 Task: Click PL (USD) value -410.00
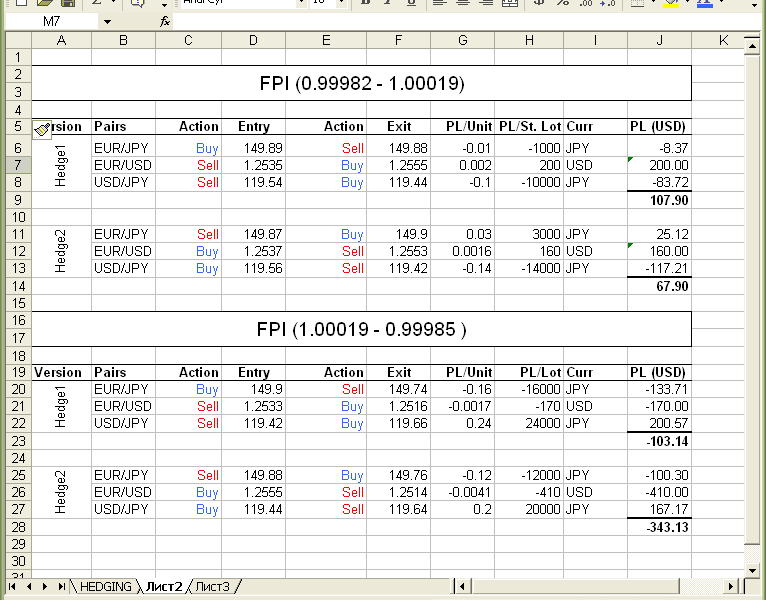point(660,492)
